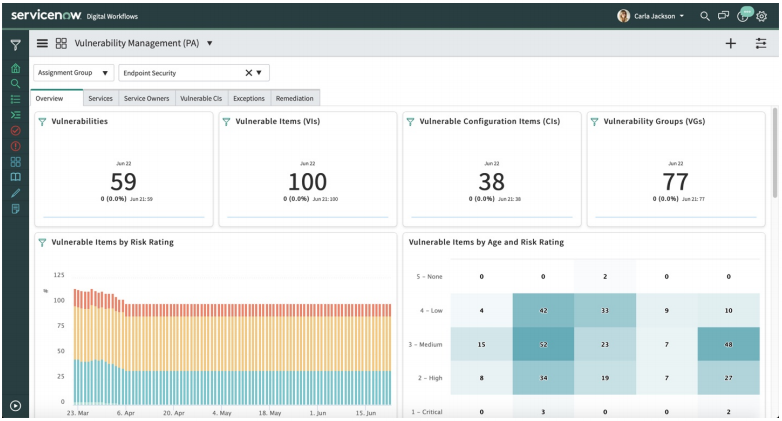Screen dimensions: 782x421
Task: Click the red exclamation alert sidebar icon
Action: point(15,146)
